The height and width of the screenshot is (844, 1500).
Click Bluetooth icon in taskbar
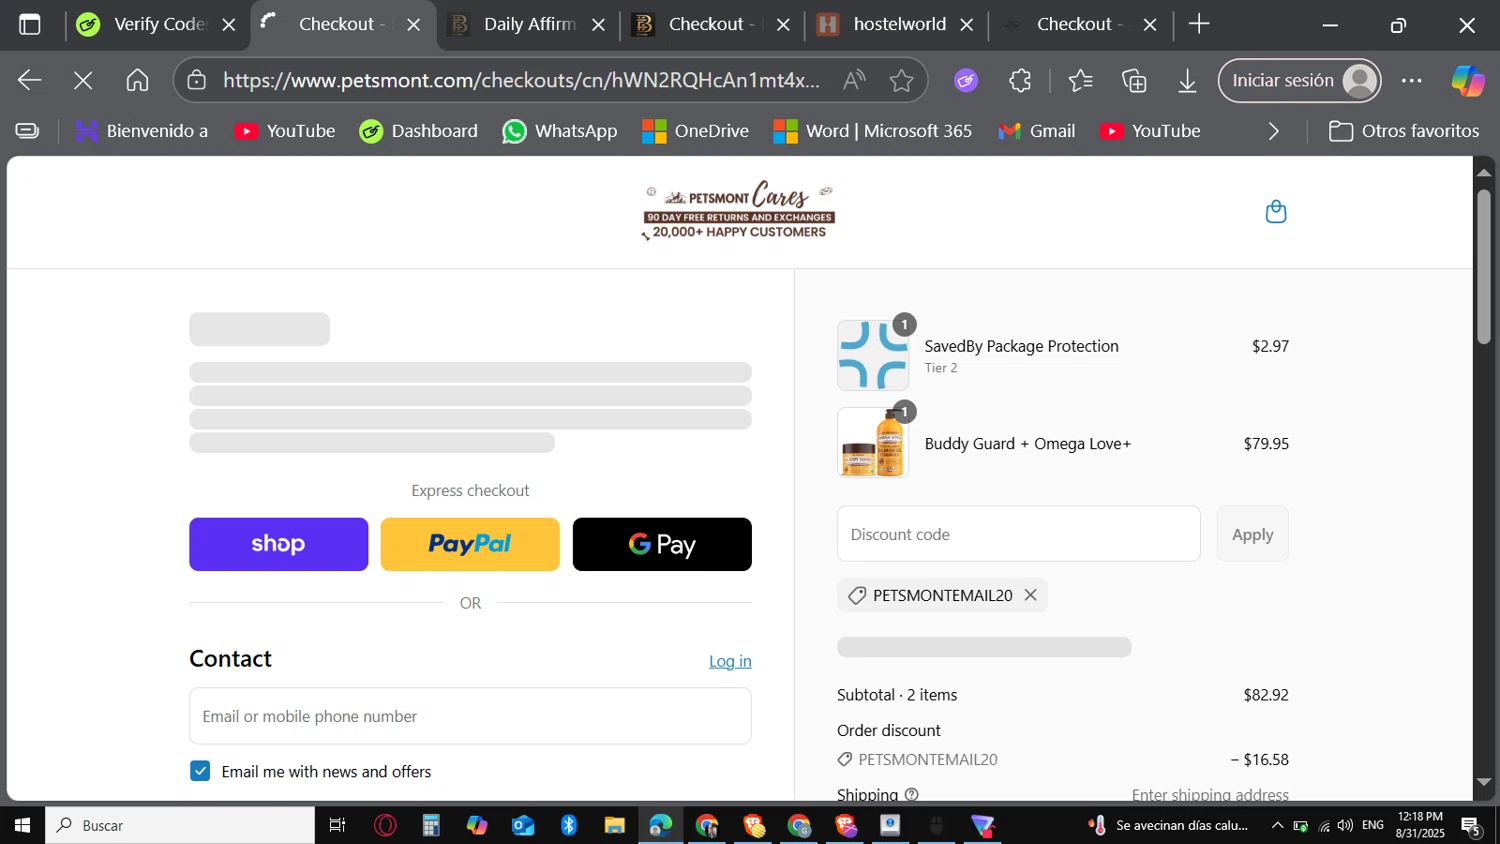(x=569, y=825)
